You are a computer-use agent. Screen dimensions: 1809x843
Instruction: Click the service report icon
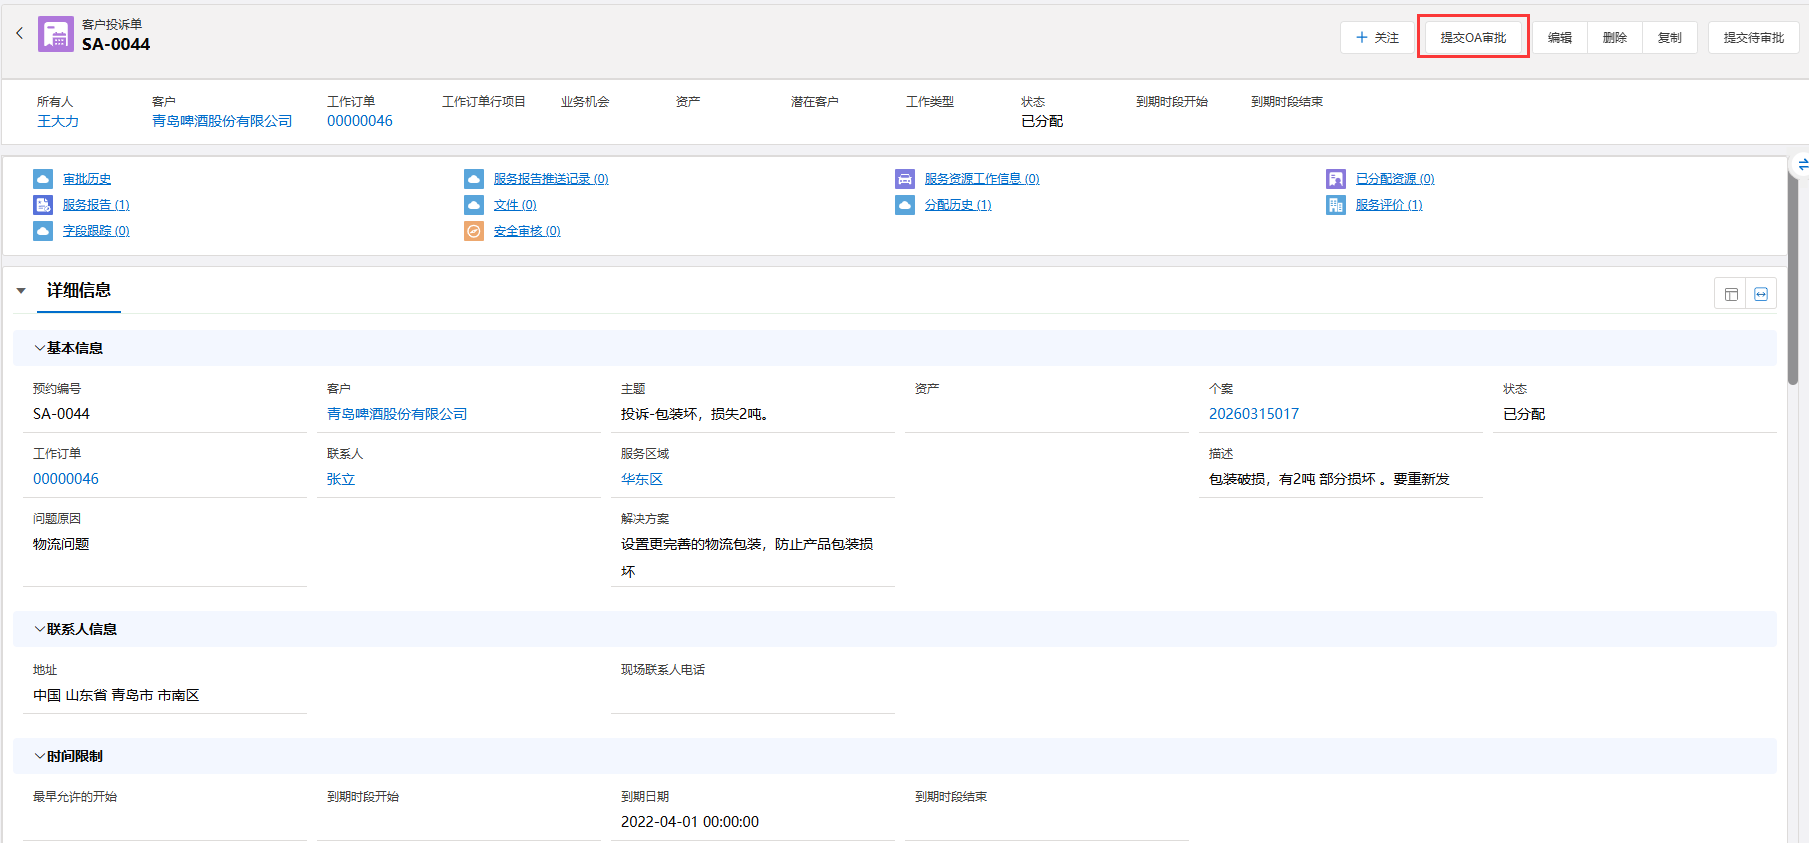(43, 205)
